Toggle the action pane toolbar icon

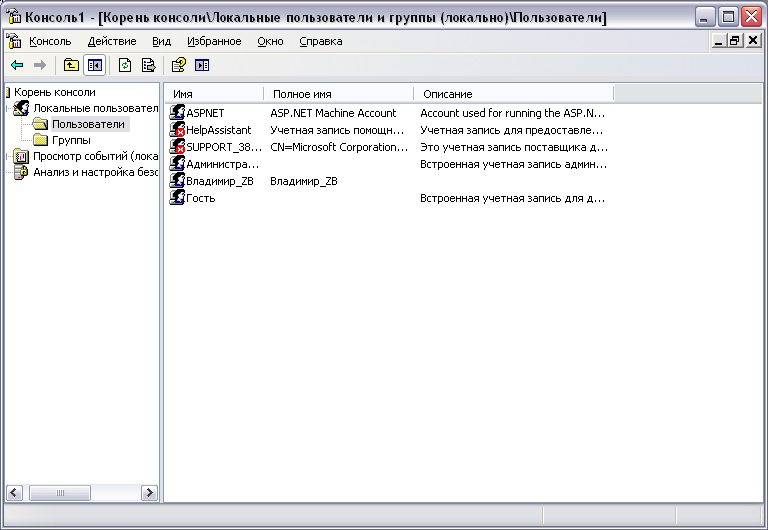[202, 65]
